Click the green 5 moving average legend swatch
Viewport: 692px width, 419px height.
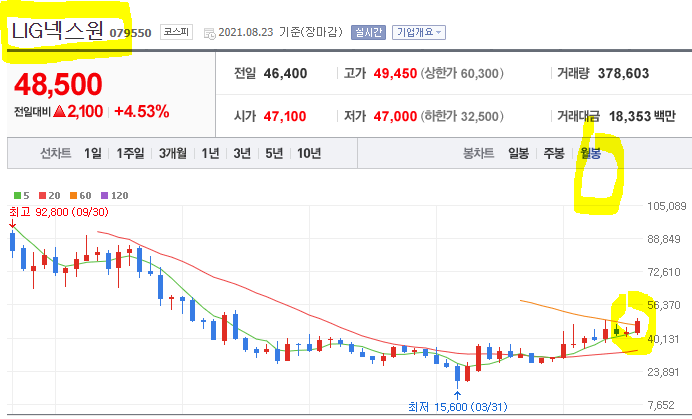coord(18,196)
